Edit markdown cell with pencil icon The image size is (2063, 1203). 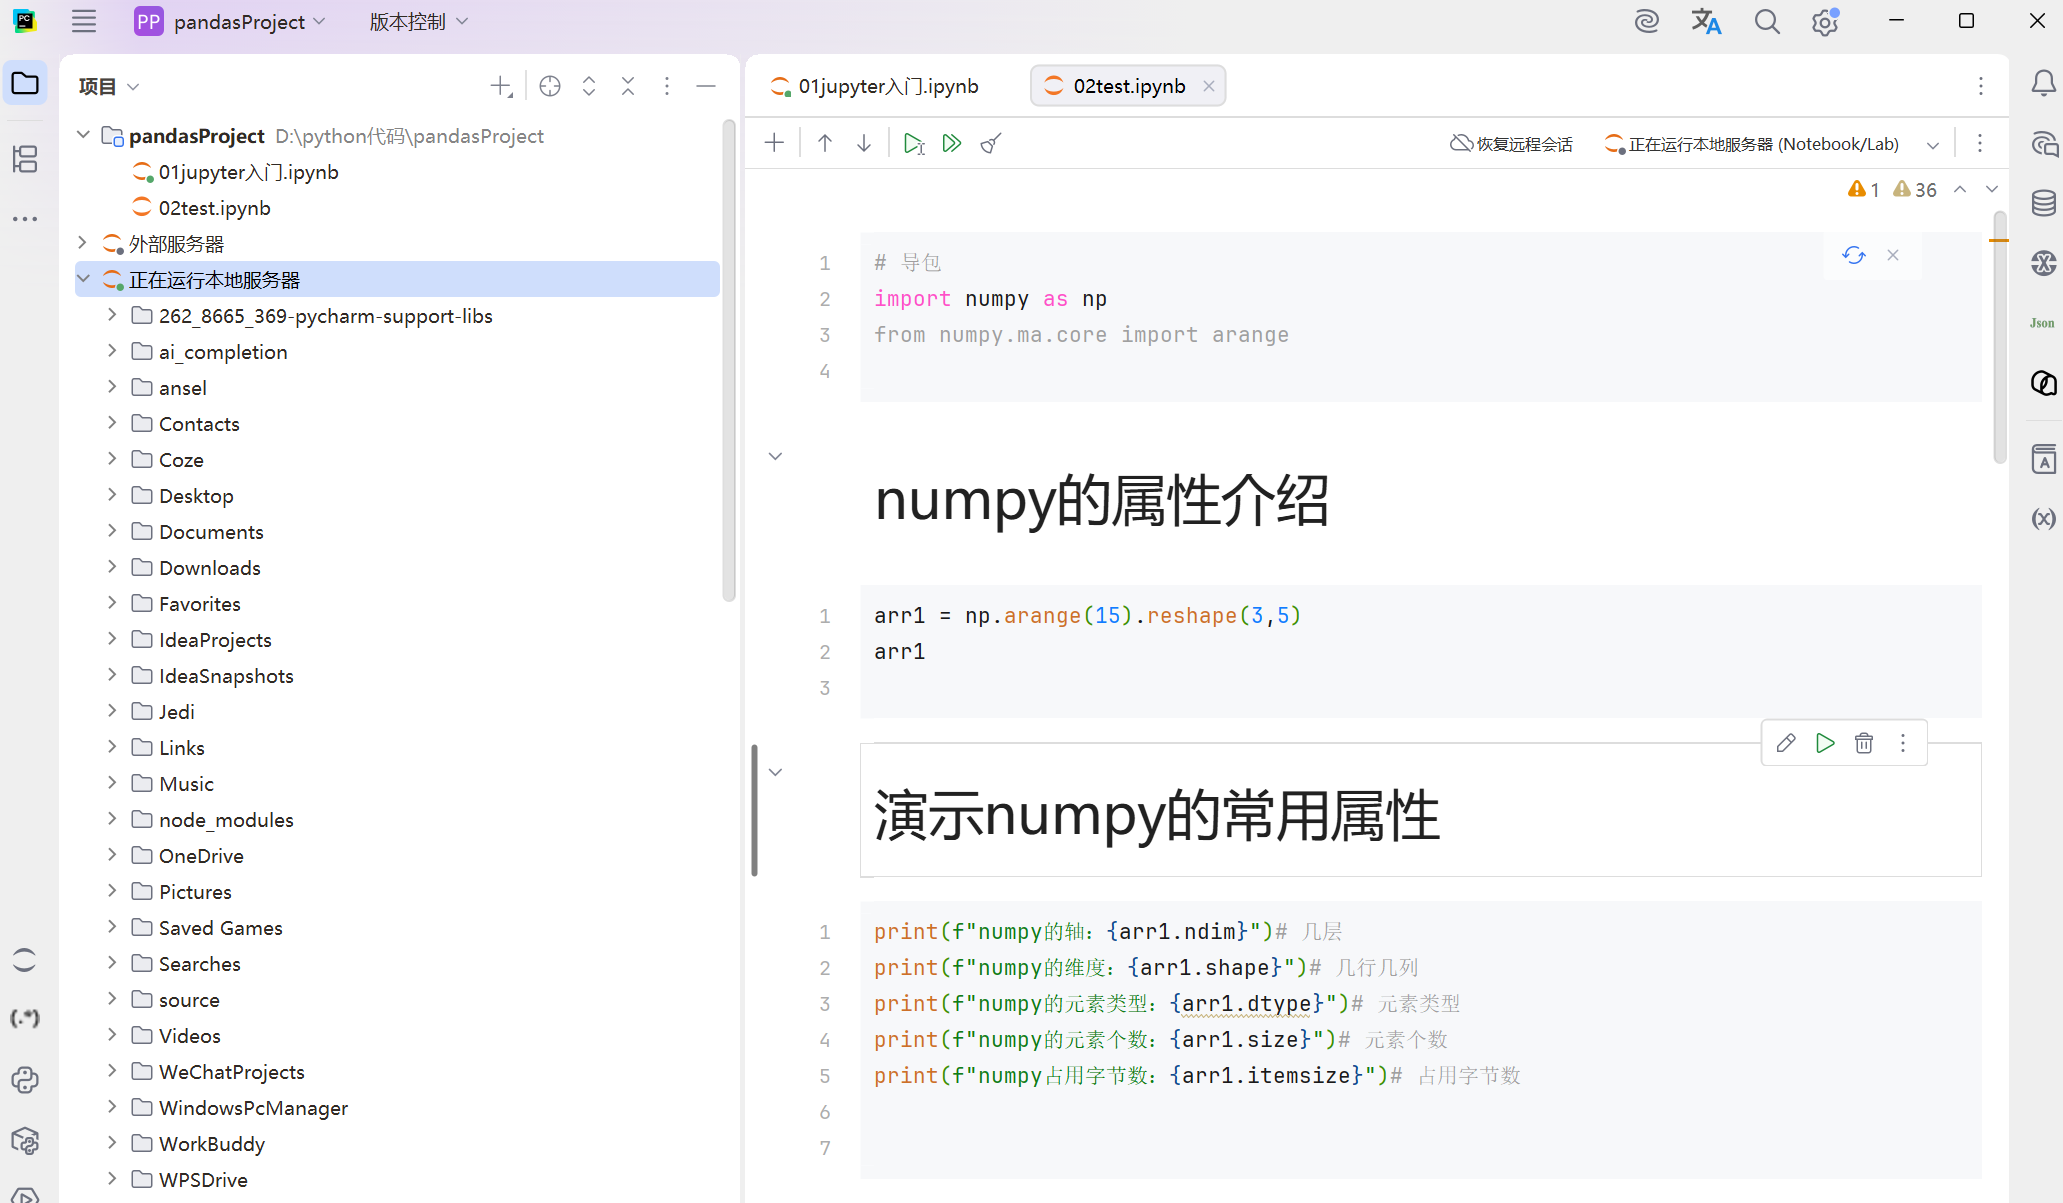(x=1786, y=743)
